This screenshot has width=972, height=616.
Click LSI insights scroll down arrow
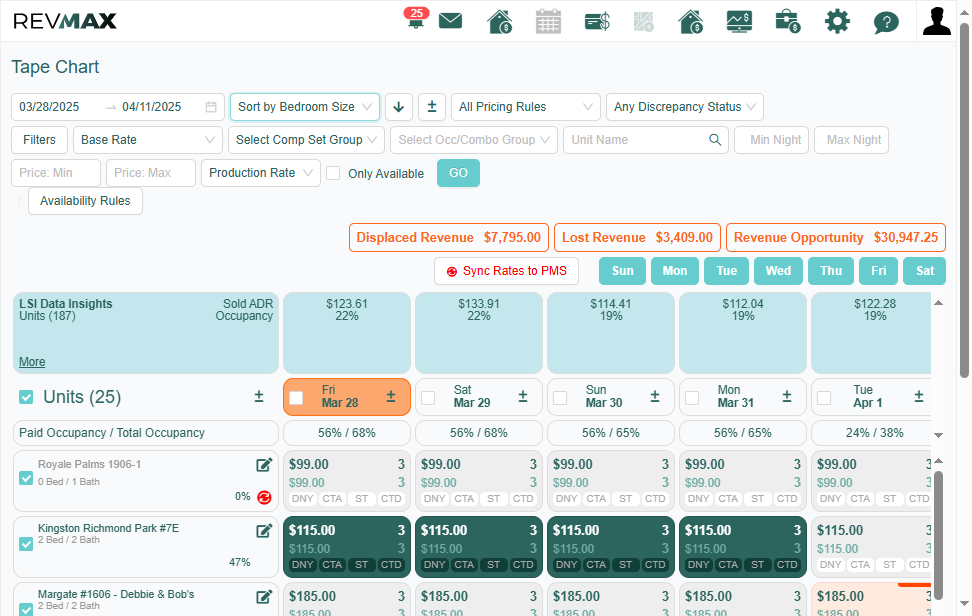point(939,435)
